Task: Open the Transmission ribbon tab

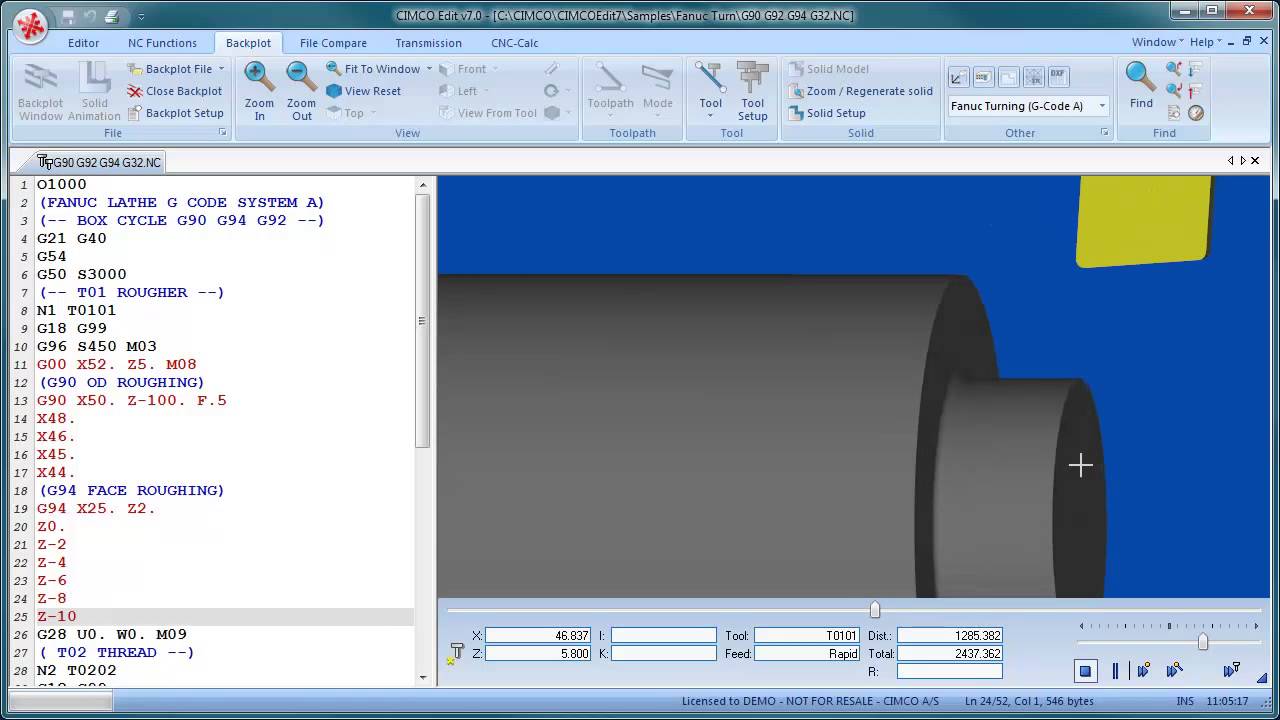Action: 428,43
